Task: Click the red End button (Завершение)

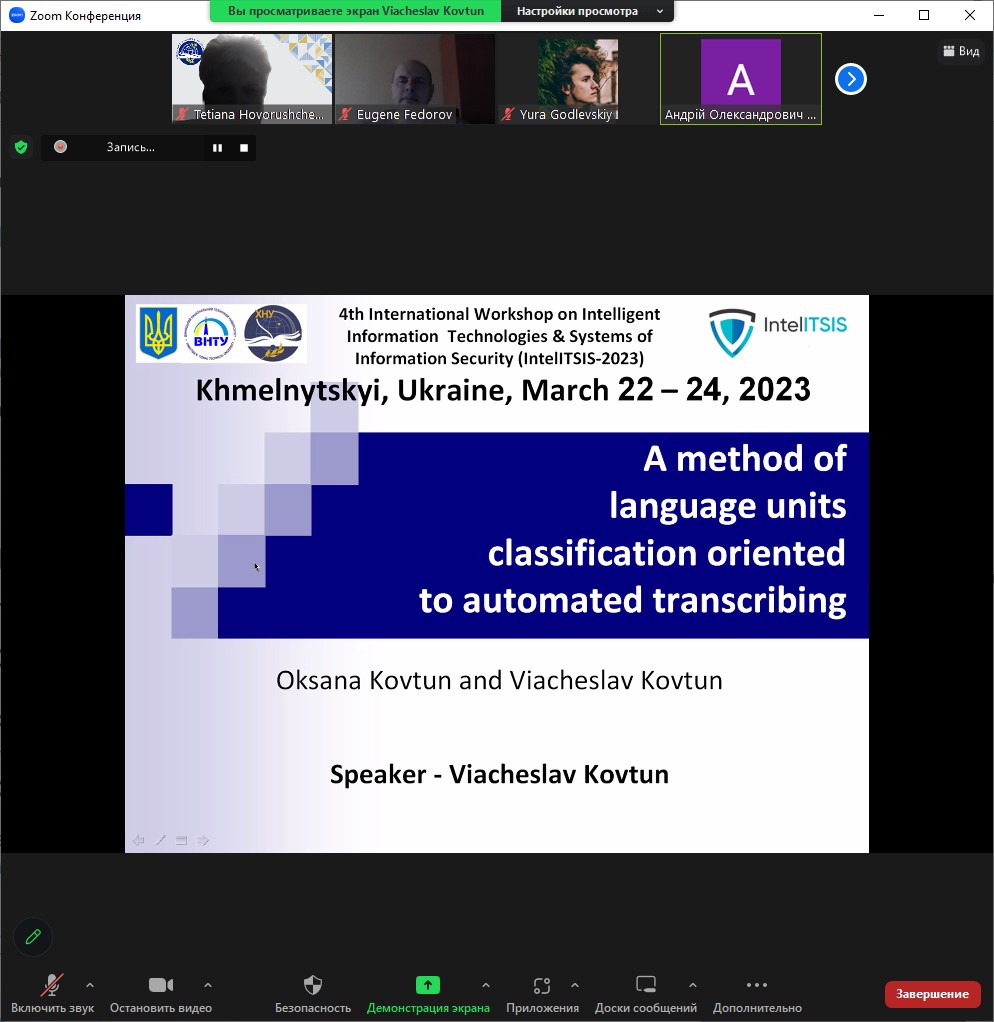Action: (x=932, y=993)
